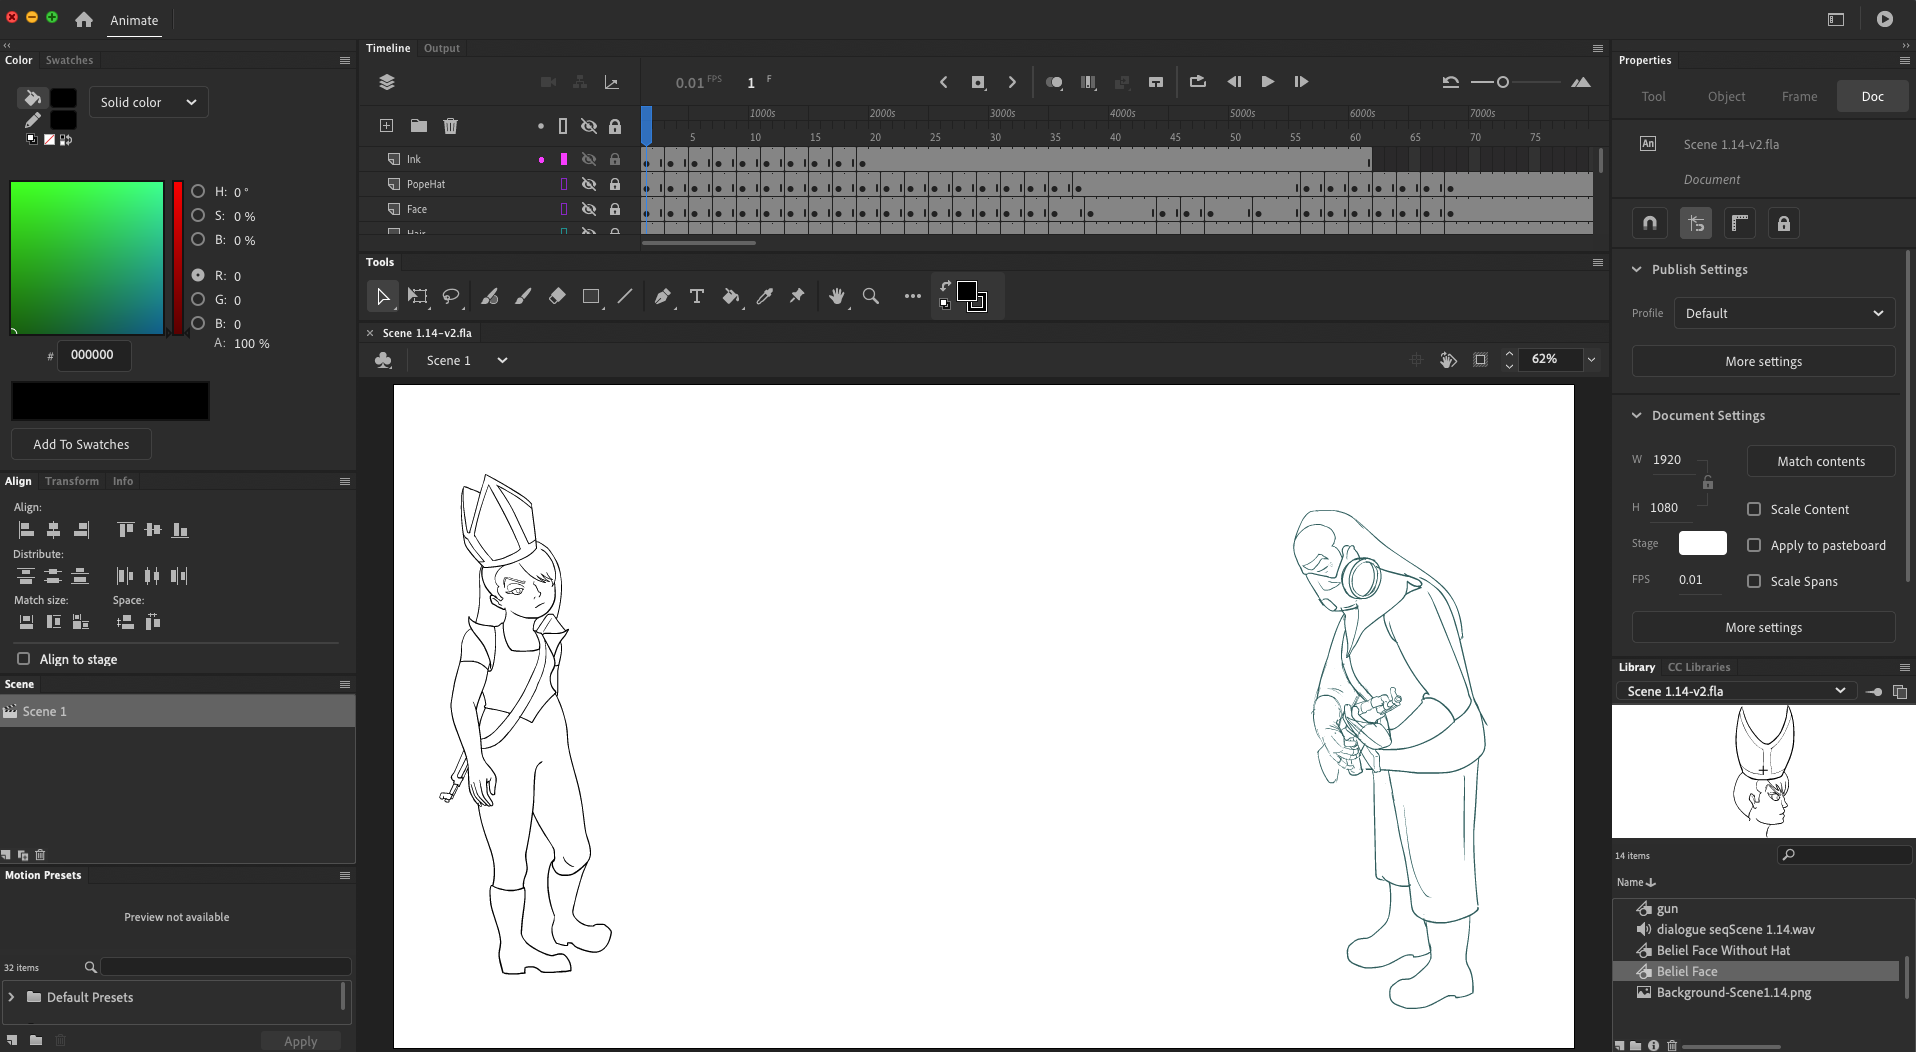
Task: Select the Paint Bucket tool
Action: coord(731,297)
